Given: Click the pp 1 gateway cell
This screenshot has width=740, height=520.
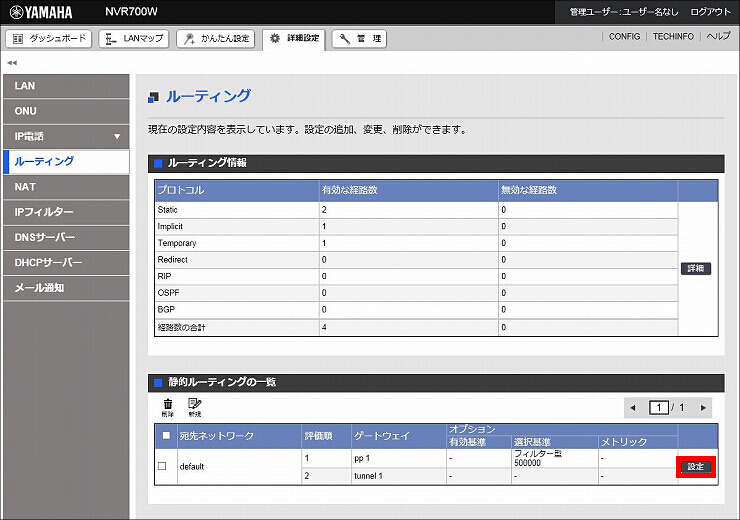Looking at the screenshot, I should tap(399, 458).
